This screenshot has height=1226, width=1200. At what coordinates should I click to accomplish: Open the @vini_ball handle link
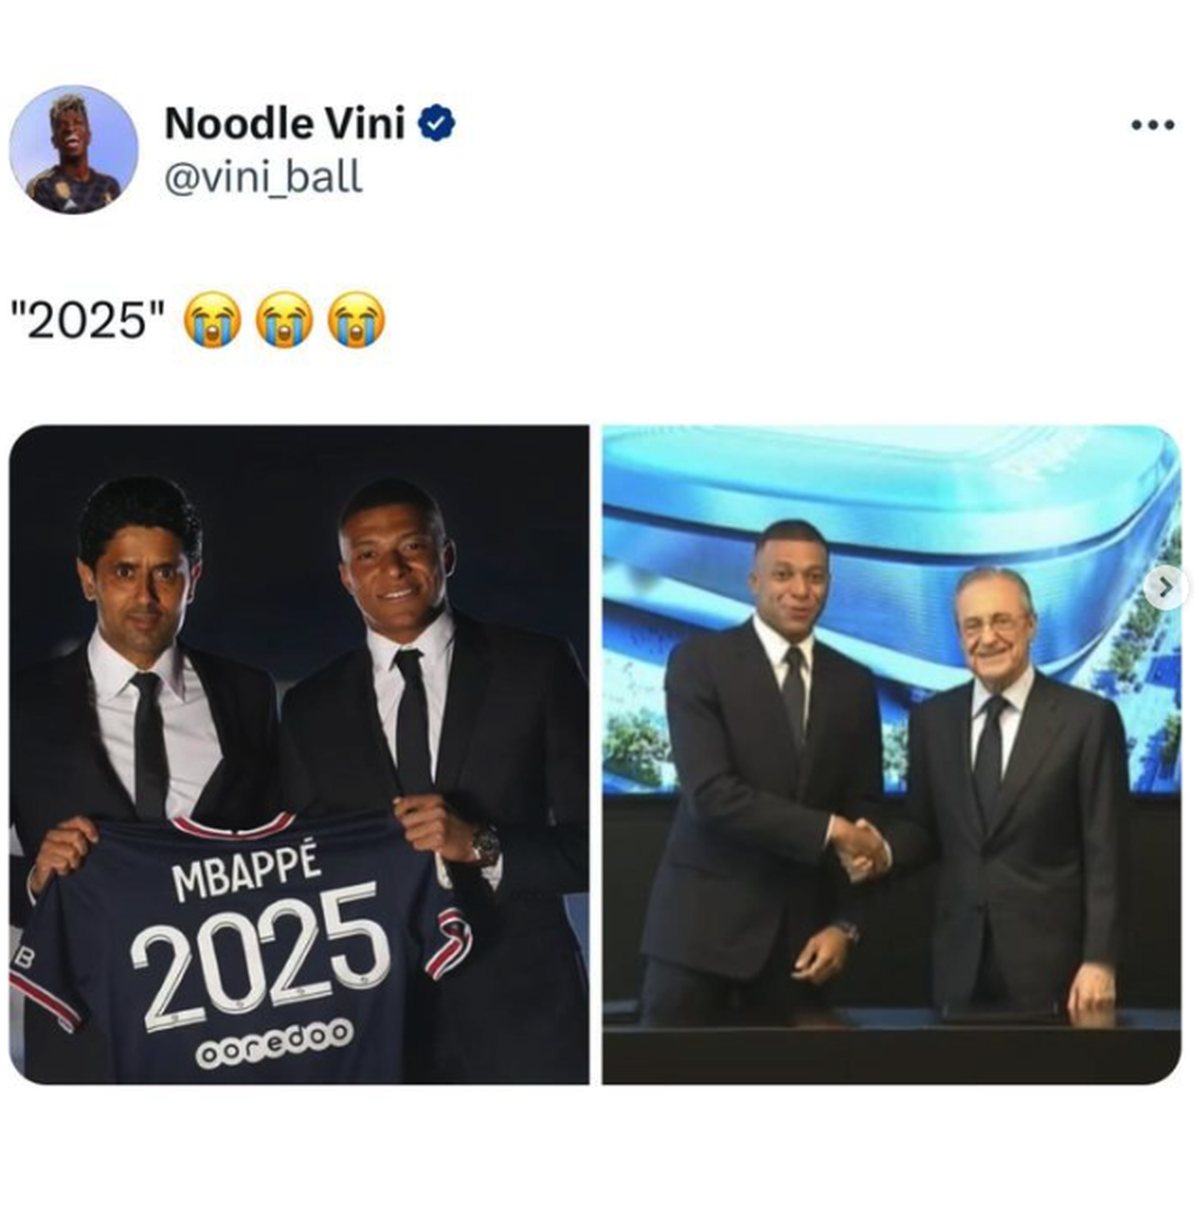click(x=262, y=177)
